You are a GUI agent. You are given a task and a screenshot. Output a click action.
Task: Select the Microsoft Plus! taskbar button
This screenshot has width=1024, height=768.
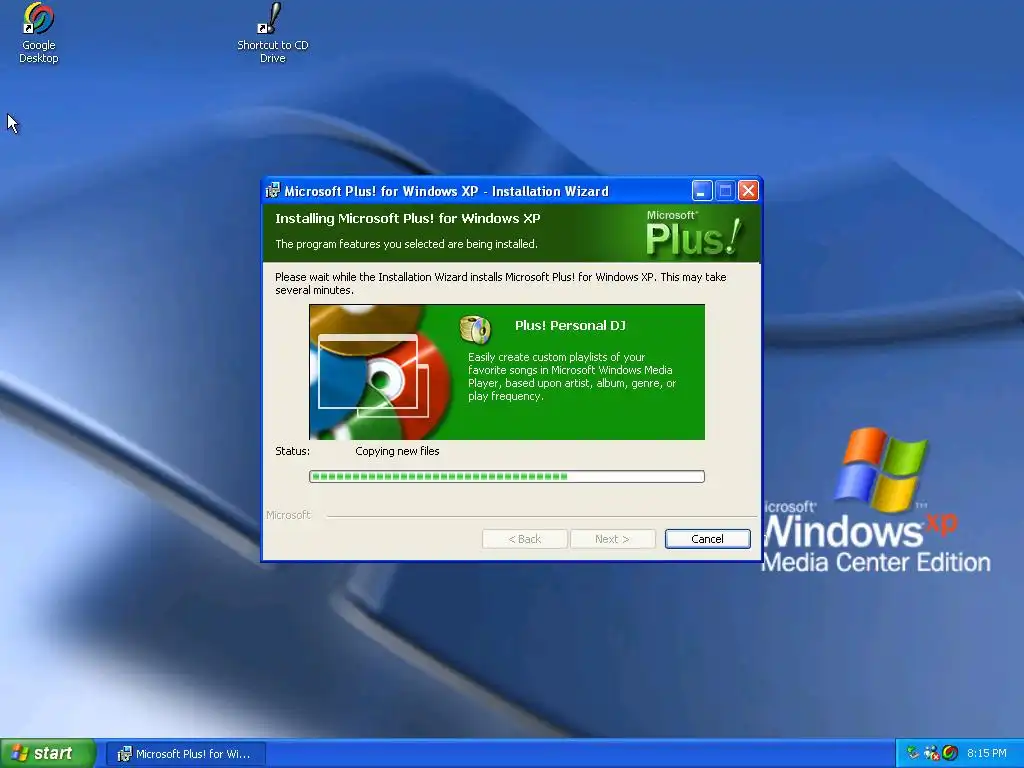[x=186, y=754]
